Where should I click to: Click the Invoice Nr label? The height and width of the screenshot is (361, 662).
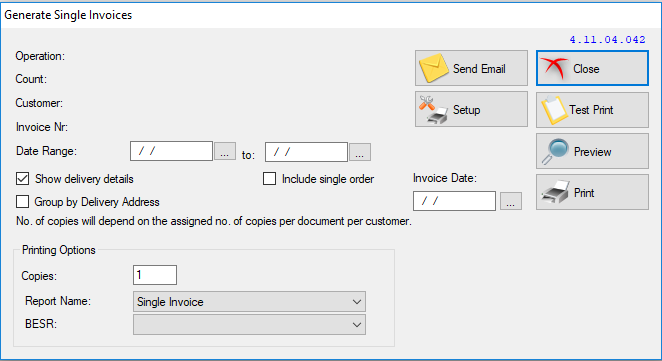click(42, 127)
